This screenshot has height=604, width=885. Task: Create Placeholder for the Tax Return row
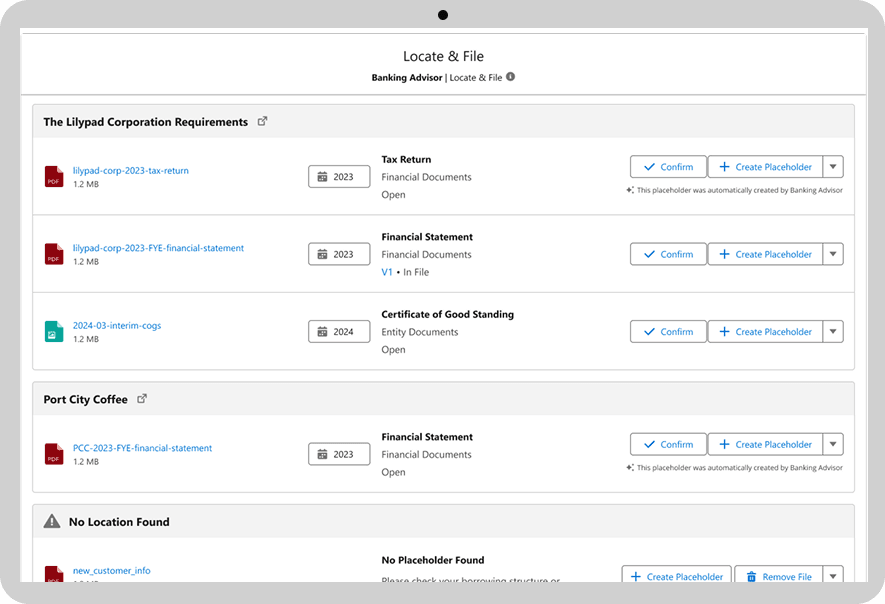click(x=765, y=167)
